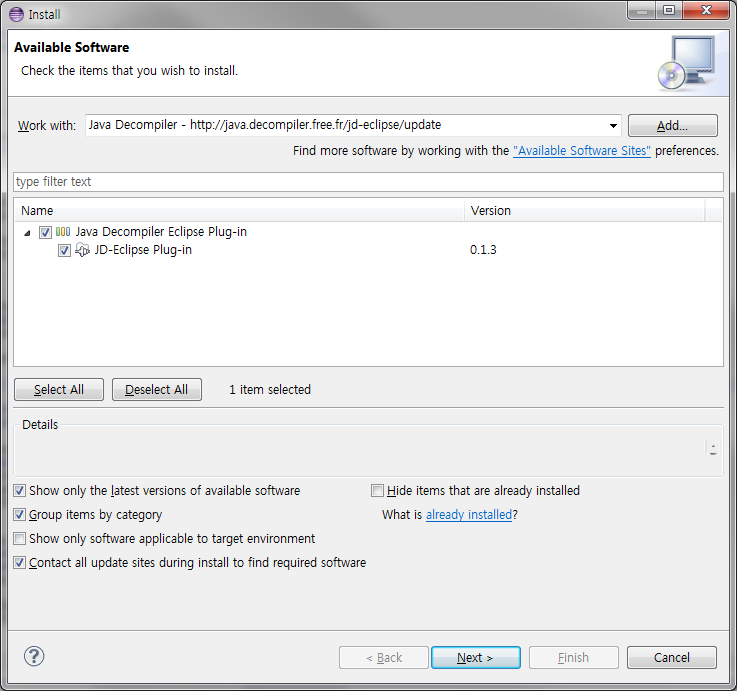Sort by the Version column header
Screen dimensions: 737x691
(585, 211)
